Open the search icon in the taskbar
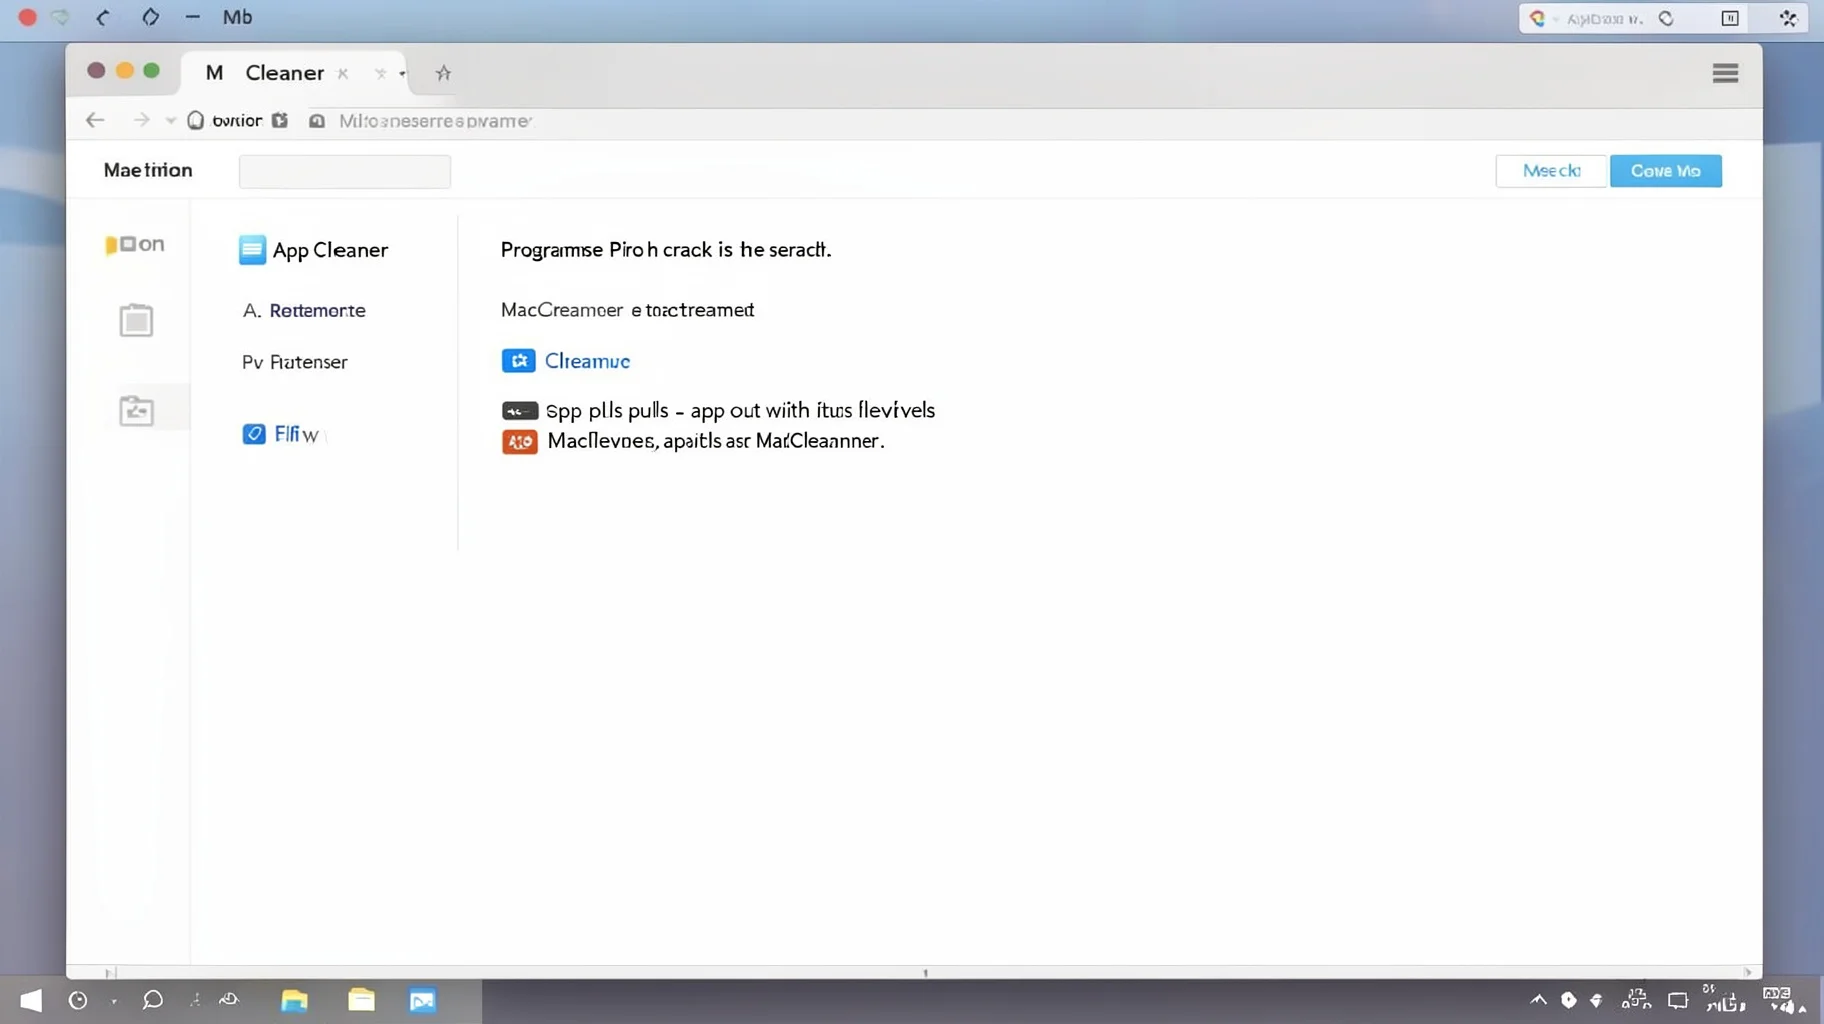The height and width of the screenshot is (1024, 1824). 153,1000
